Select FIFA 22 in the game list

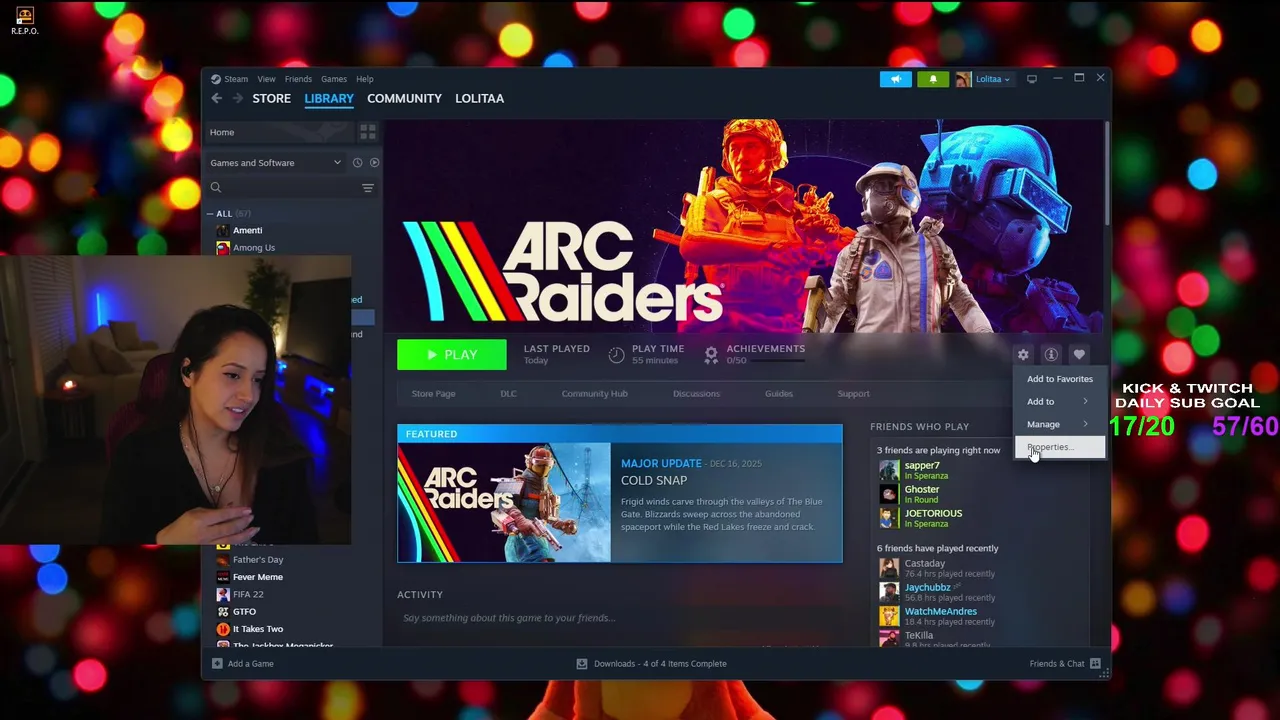(248, 595)
